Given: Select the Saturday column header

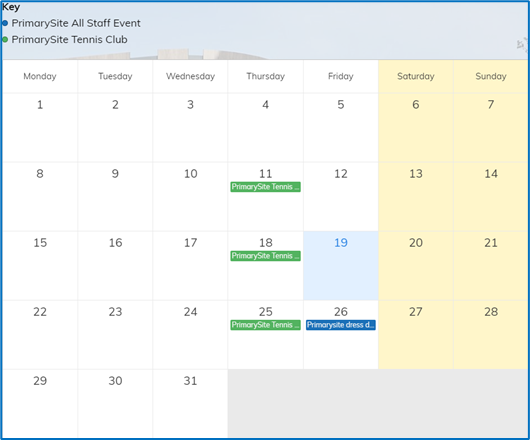Looking at the screenshot, I should click(x=416, y=76).
